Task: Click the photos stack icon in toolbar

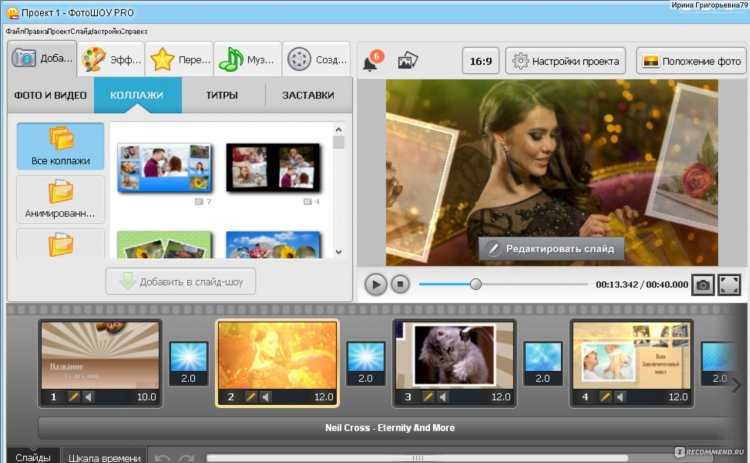Action: click(x=407, y=61)
